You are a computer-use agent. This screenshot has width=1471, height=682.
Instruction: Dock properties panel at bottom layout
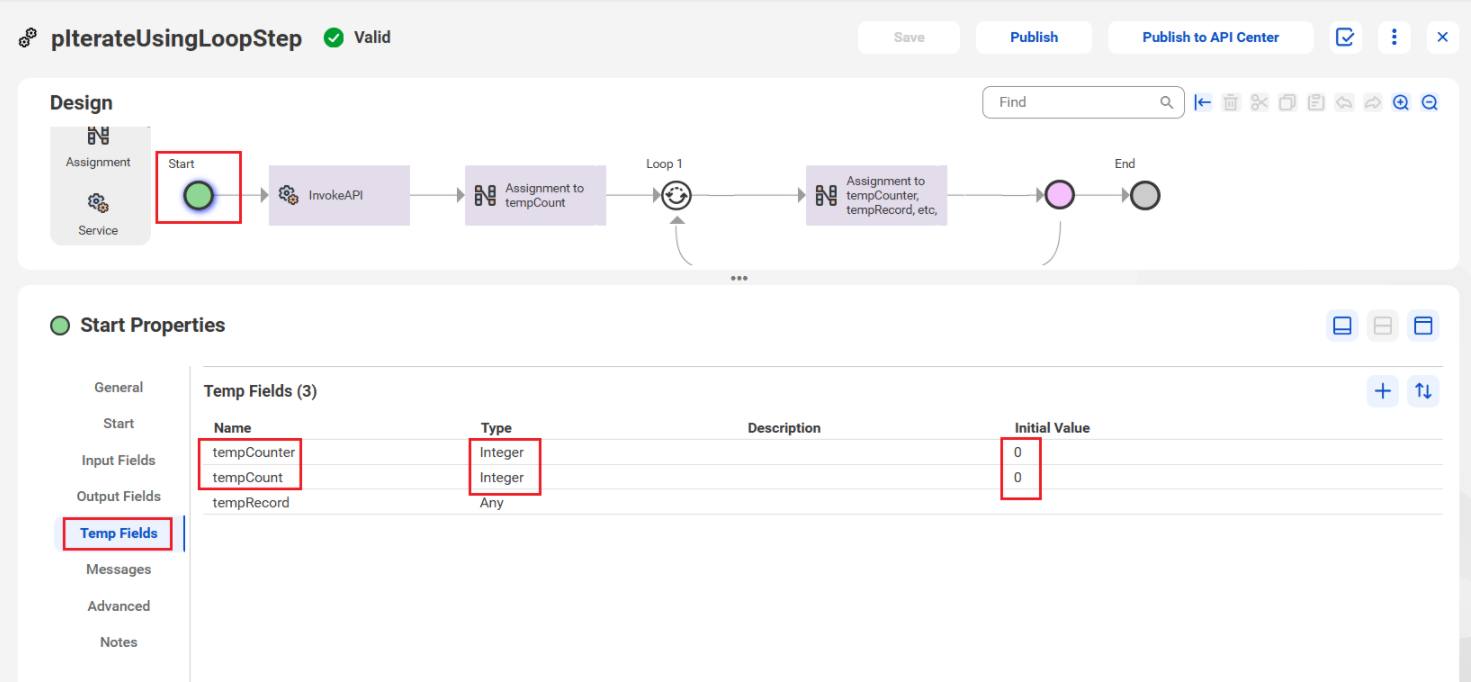pyautogui.click(x=1343, y=326)
